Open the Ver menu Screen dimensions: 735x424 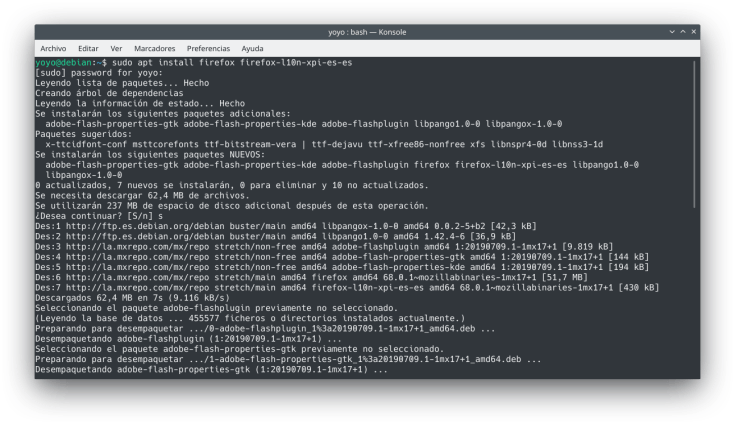click(x=116, y=48)
